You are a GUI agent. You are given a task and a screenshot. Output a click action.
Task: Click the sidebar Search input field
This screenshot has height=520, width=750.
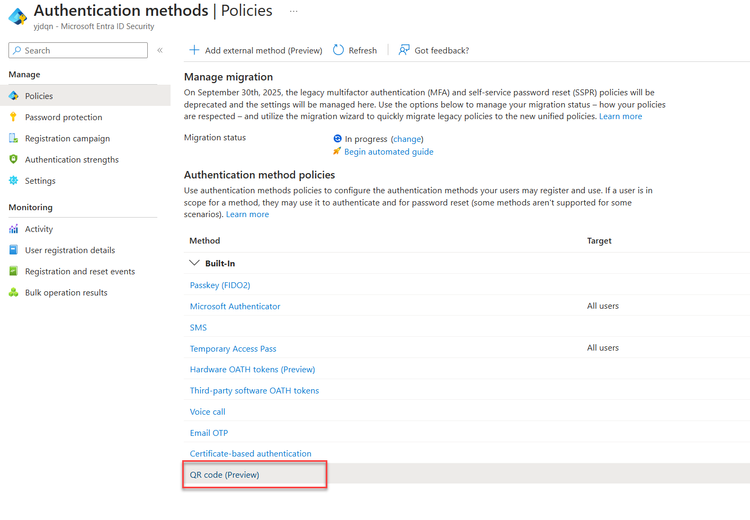point(80,50)
